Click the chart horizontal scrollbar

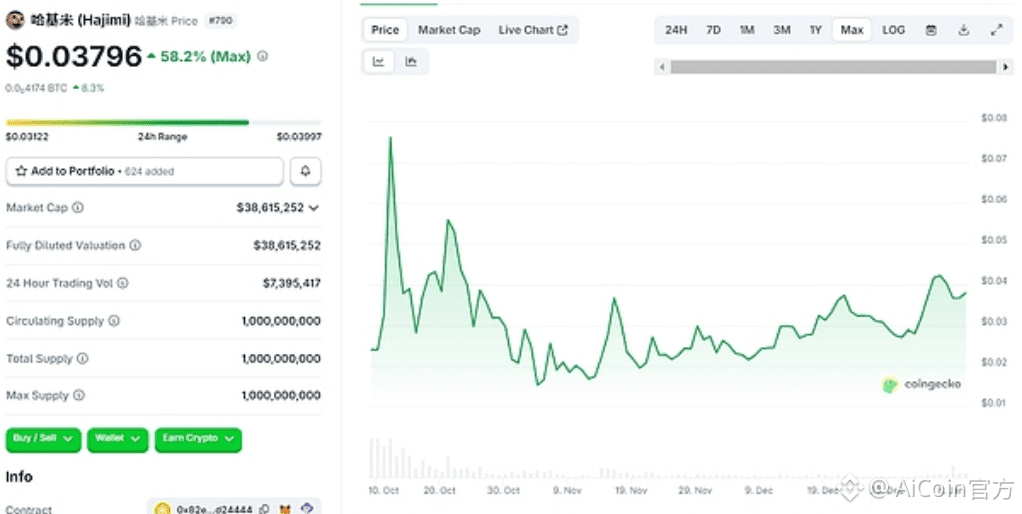(833, 67)
